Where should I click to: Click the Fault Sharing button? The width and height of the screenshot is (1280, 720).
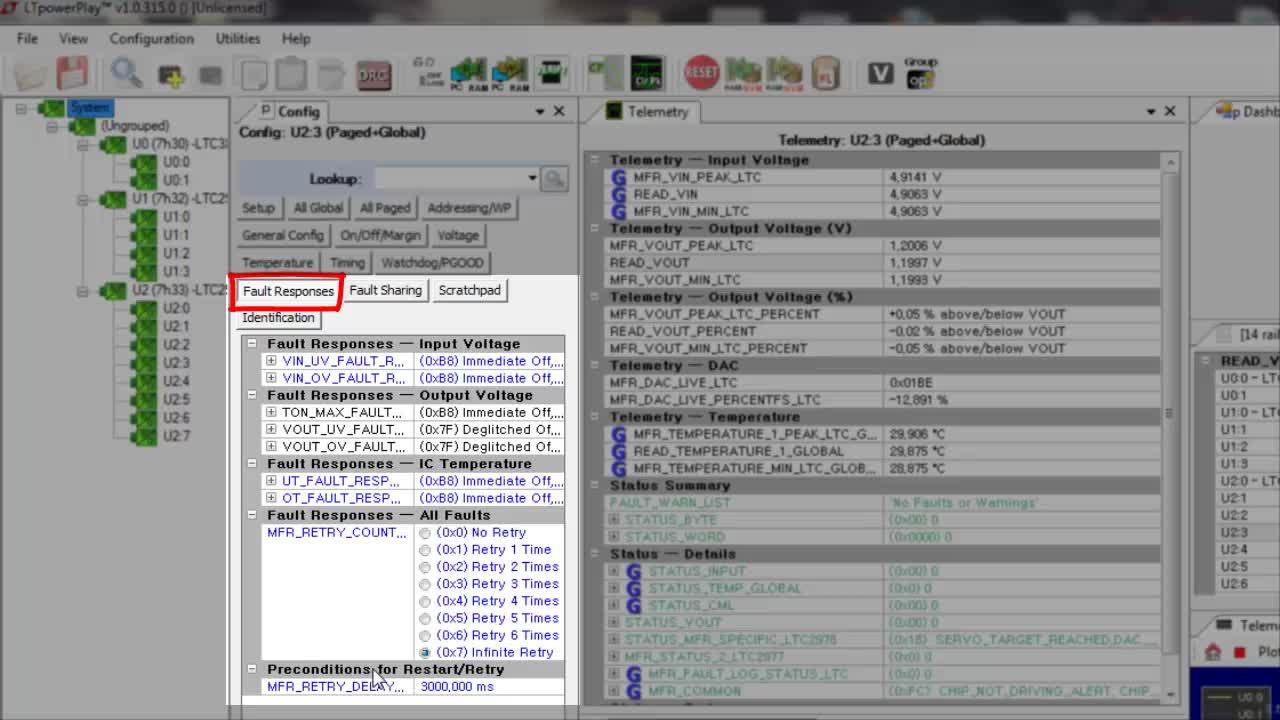pos(385,290)
